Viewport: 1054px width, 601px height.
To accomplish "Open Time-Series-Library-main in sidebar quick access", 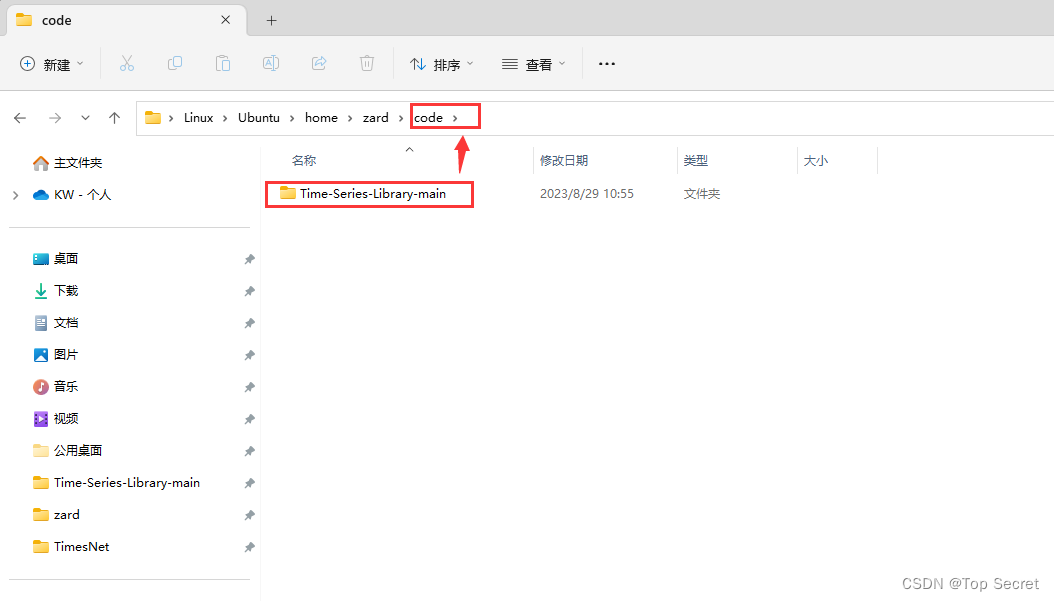I will 116,483.
